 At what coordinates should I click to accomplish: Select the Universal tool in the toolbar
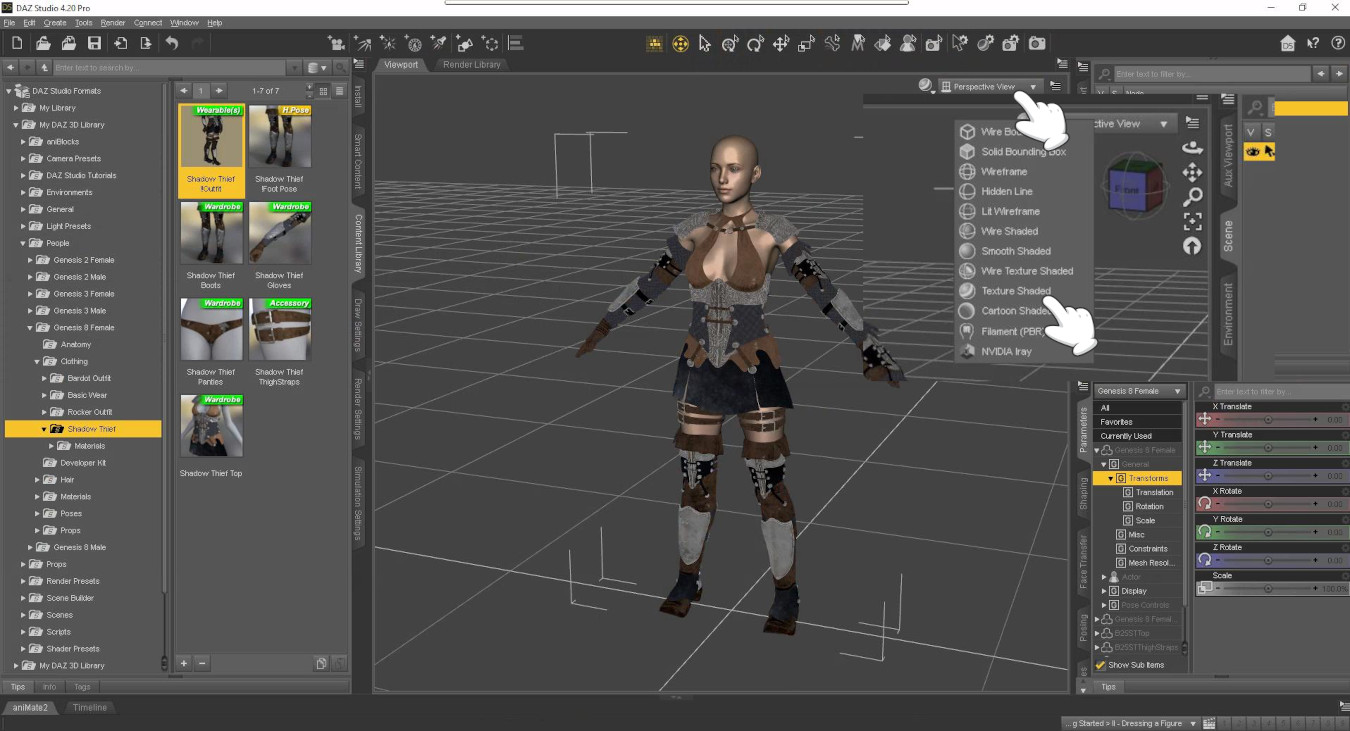[730, 44]
